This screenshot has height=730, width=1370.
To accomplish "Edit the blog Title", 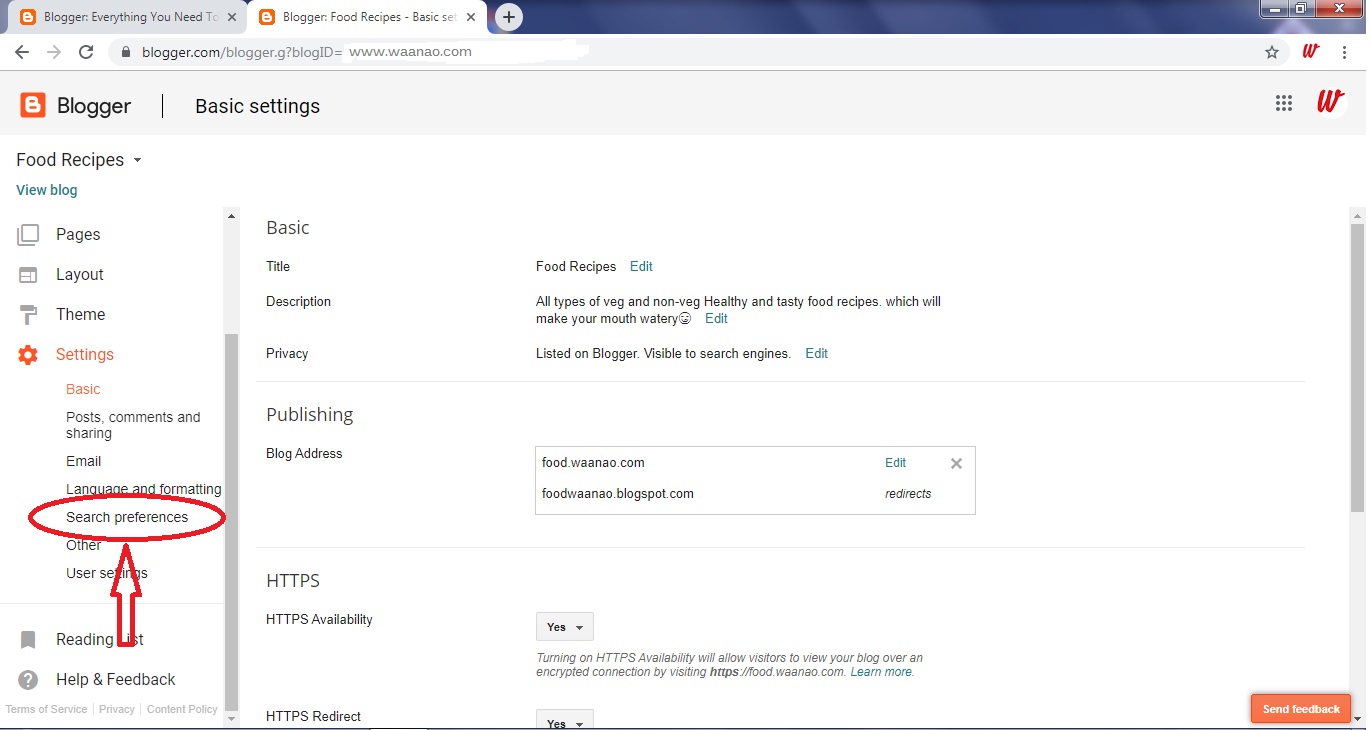I will (x=641, y=266).
